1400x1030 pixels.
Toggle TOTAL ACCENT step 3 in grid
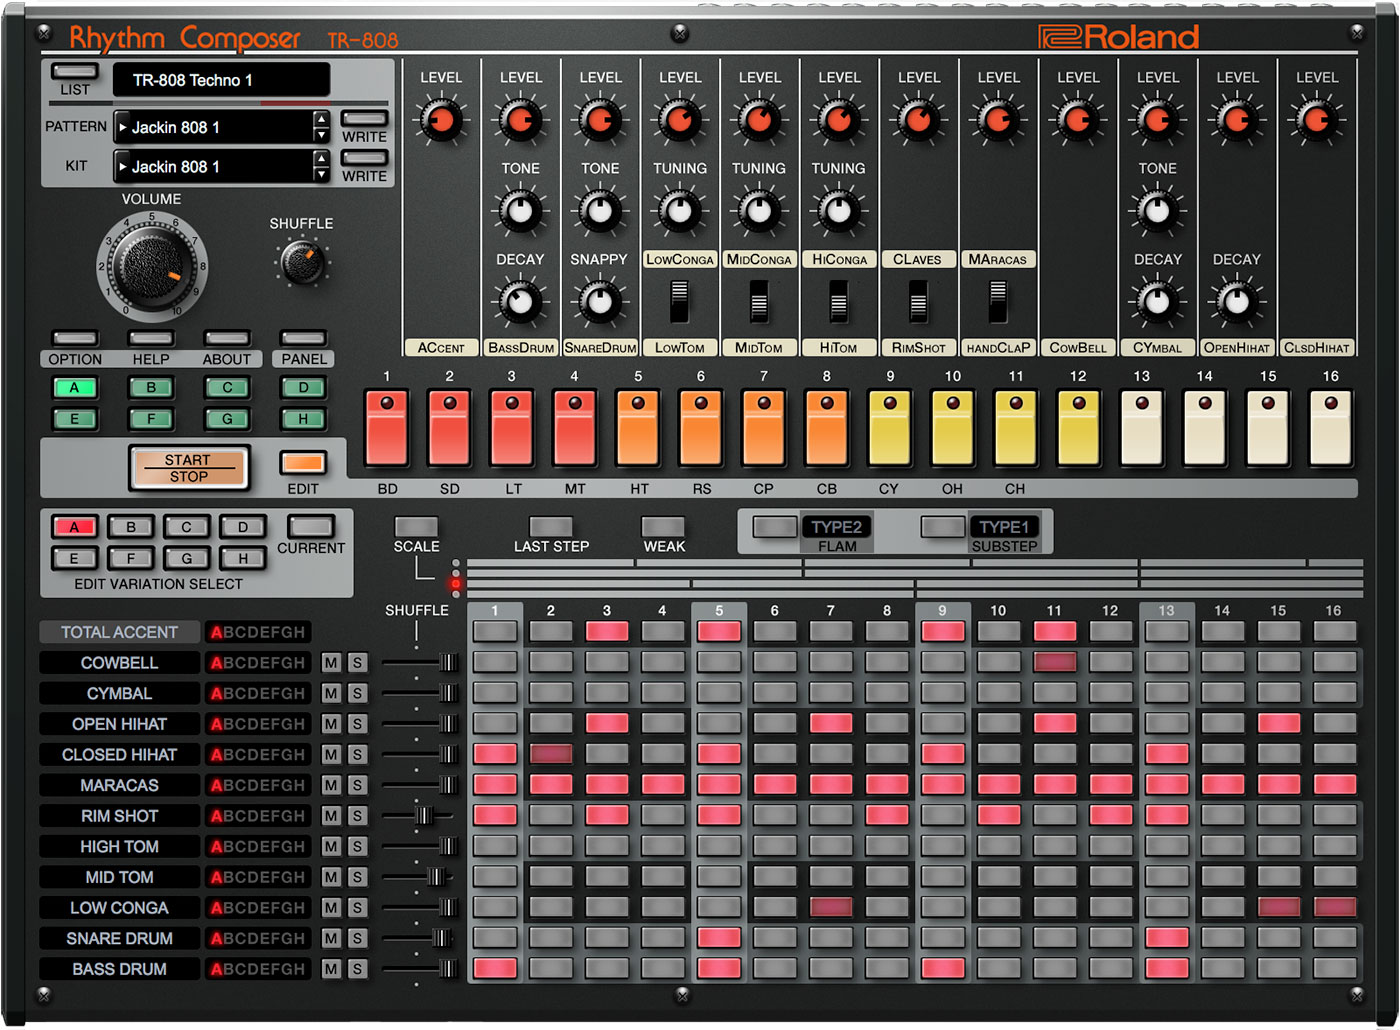click(x=607, y=631)
